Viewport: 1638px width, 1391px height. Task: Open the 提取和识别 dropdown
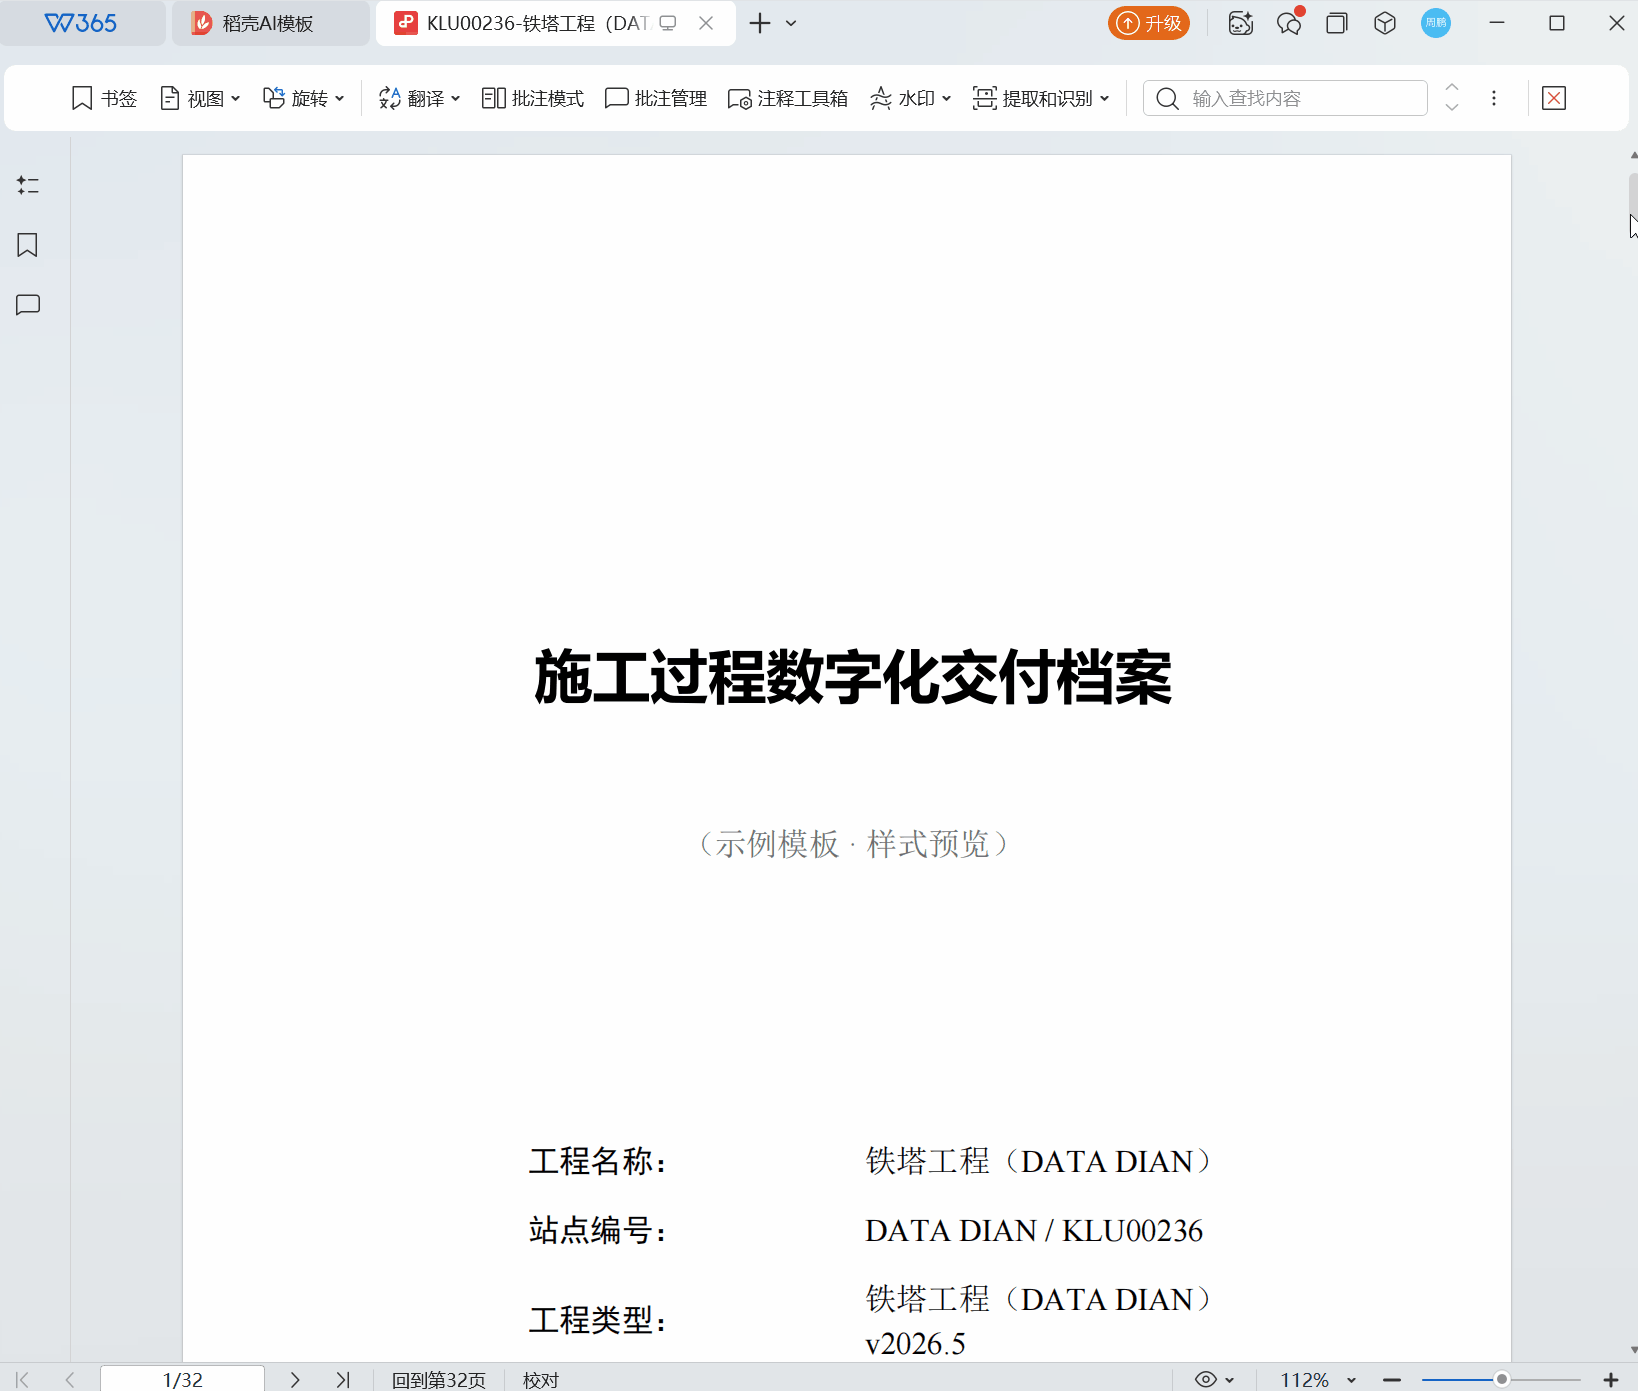(1041, 98)
